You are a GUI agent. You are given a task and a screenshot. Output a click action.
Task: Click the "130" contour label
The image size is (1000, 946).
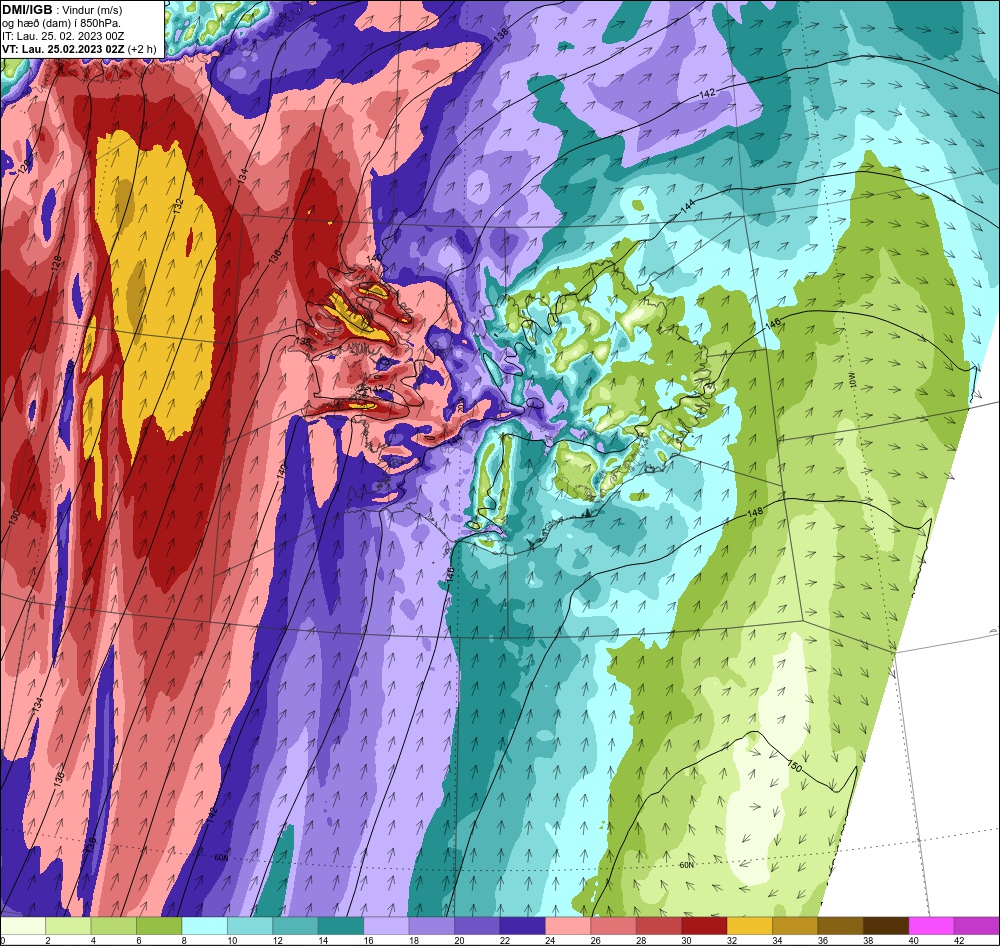click(x=15, y=517)
